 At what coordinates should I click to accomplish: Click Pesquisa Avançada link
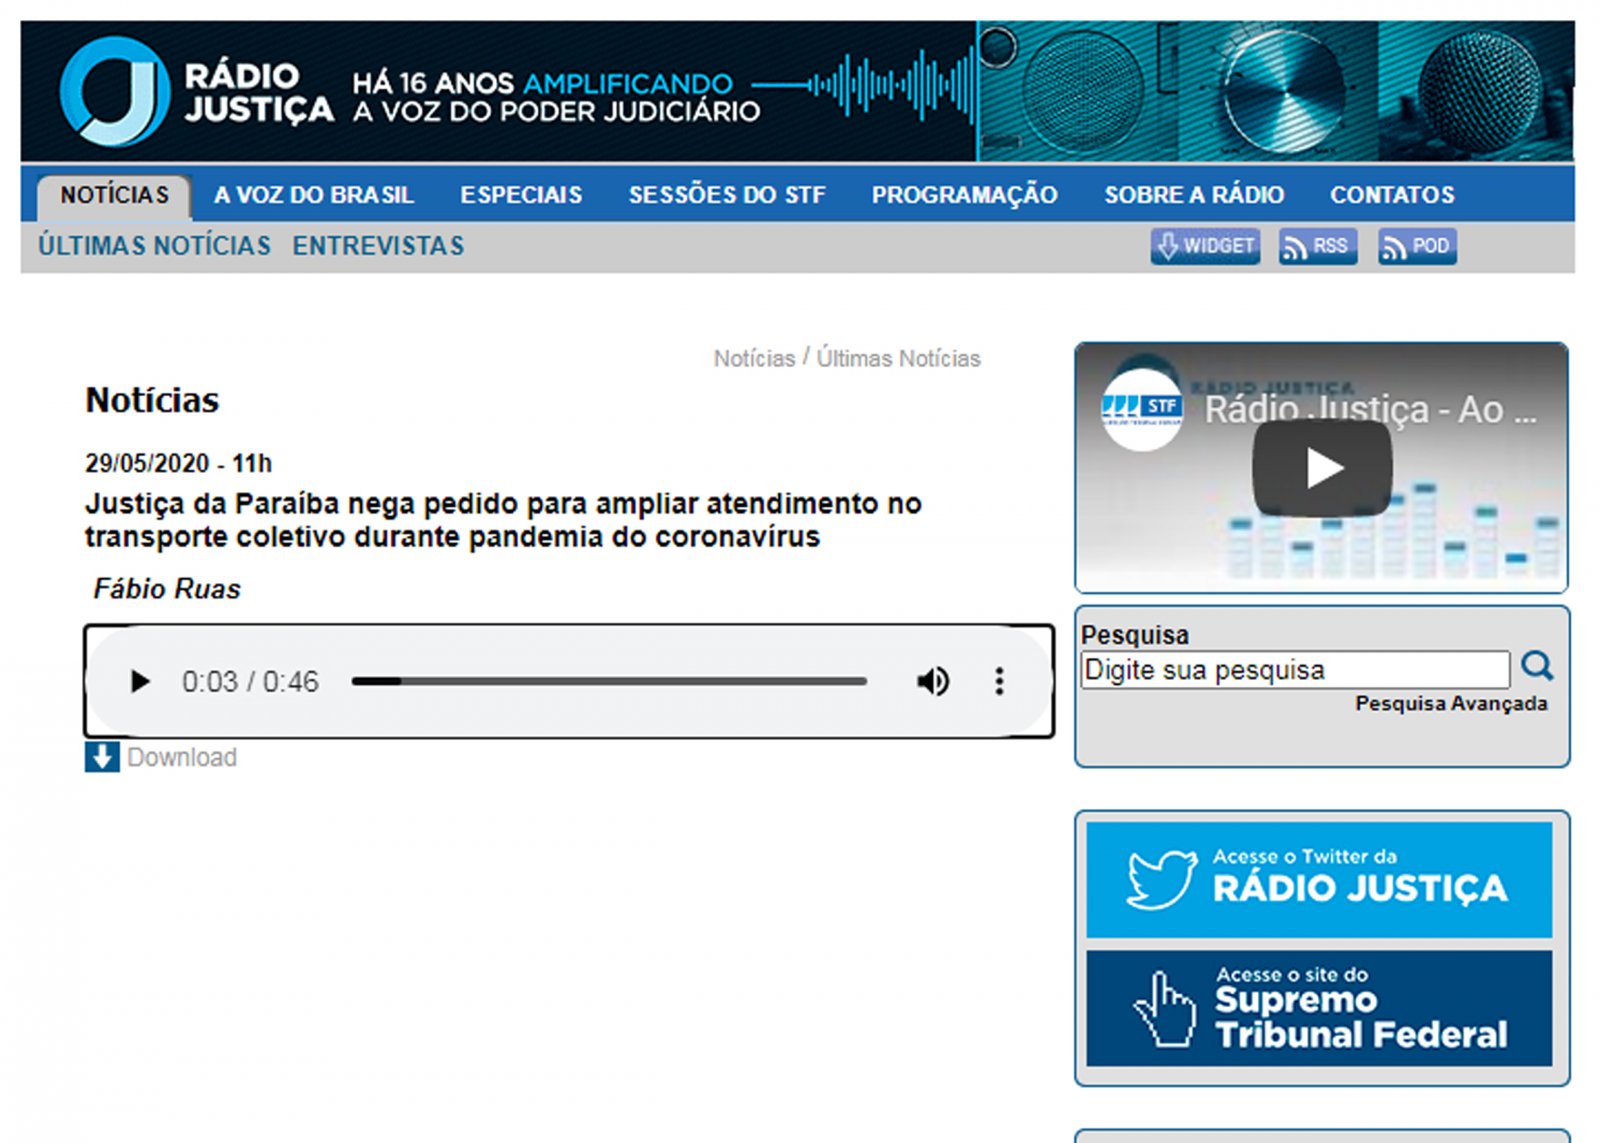click(1450, 704)
